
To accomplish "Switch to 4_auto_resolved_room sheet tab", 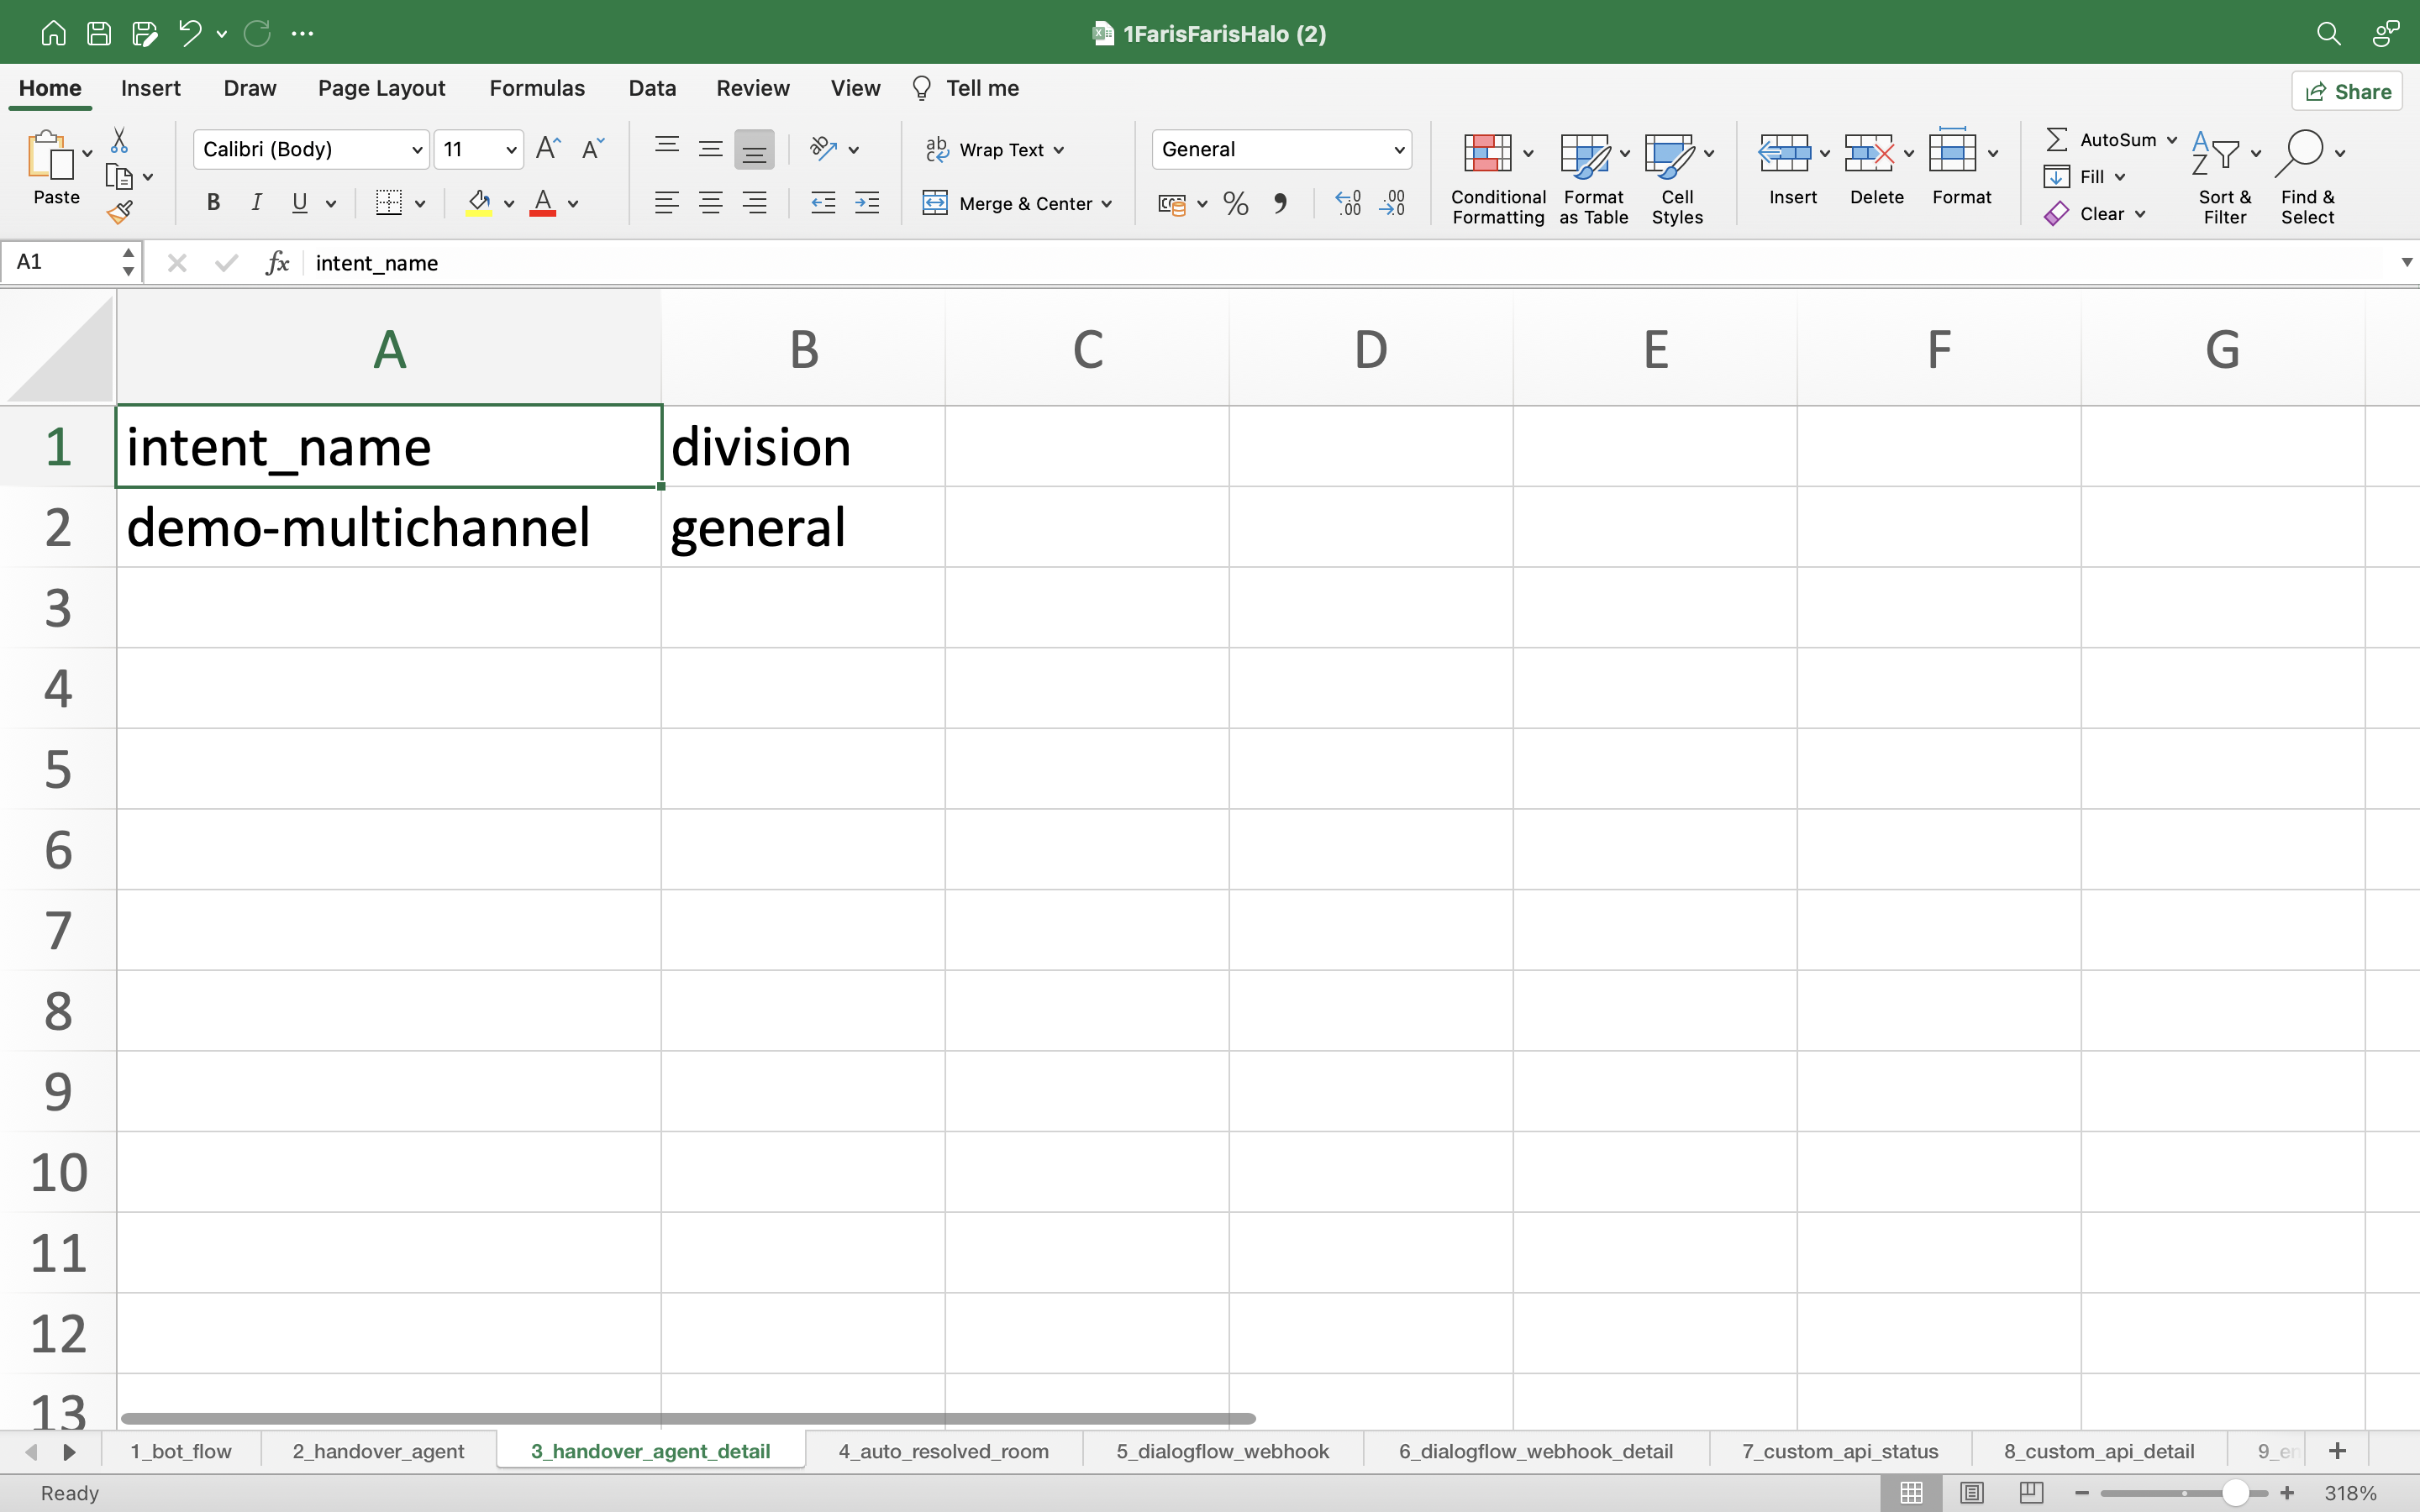I will 943,1451.
